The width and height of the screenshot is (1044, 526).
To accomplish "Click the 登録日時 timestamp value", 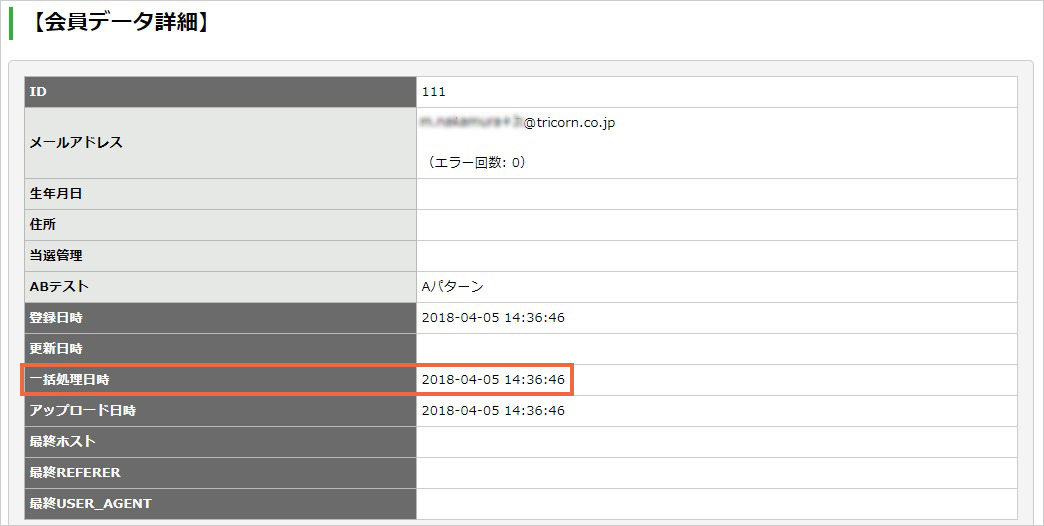I will [493, 318].
